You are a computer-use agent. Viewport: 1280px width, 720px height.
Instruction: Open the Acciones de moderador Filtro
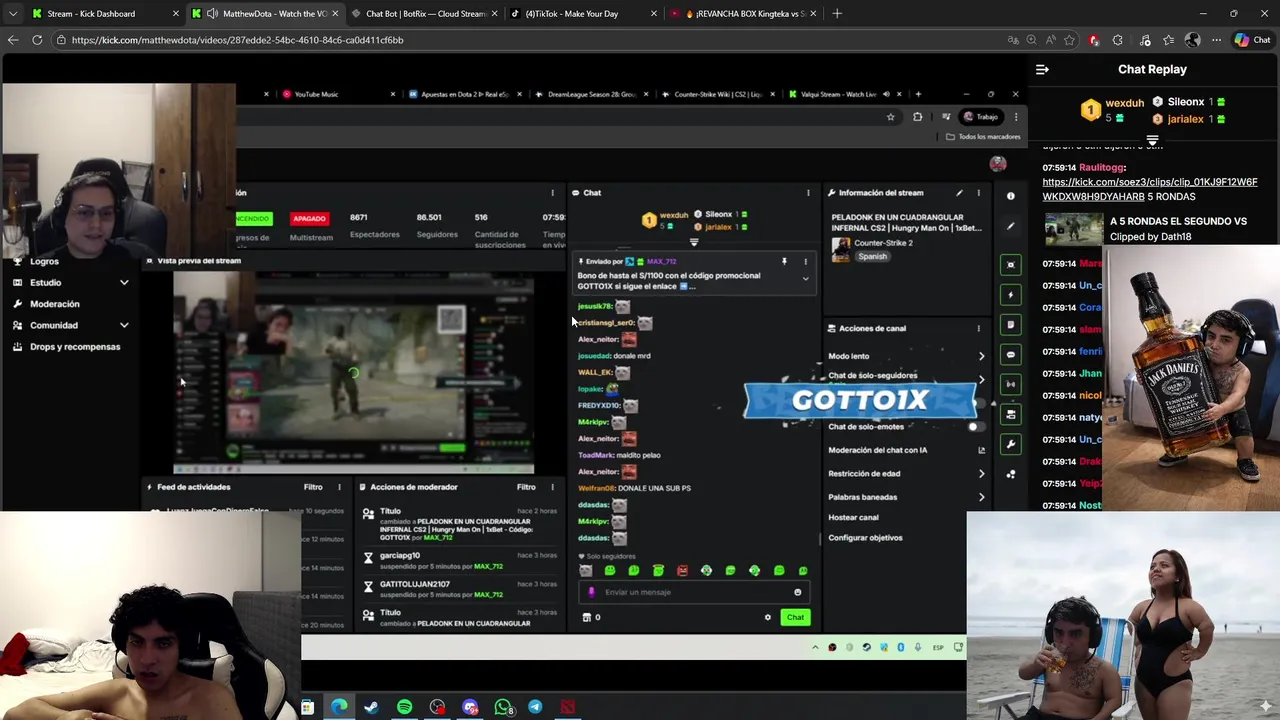point(526,487)
